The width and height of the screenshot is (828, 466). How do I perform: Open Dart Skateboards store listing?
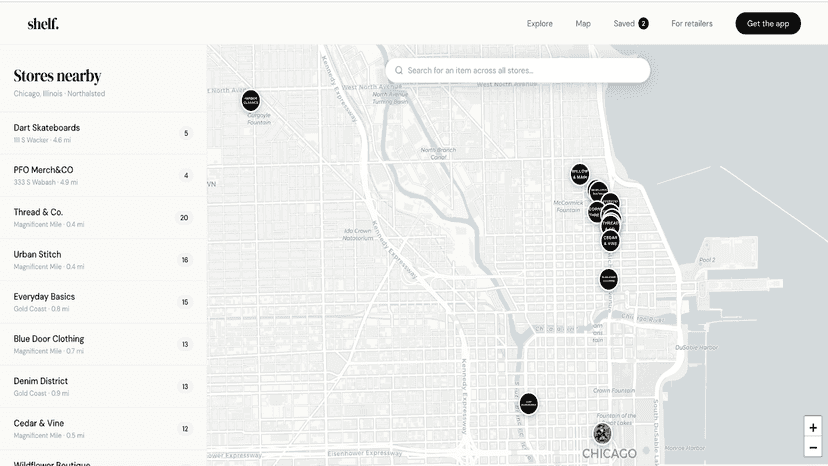[103, 133]
